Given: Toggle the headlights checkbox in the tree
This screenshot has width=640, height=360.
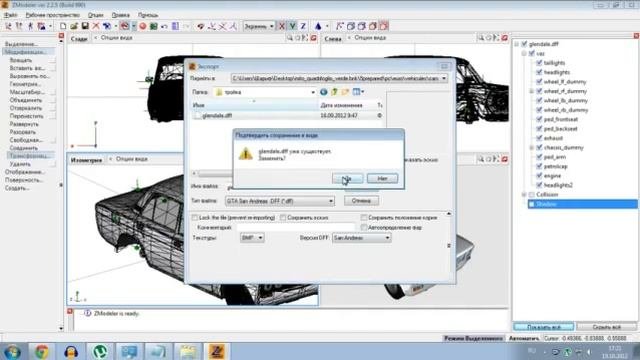Looking at the screenshot, I should pyautogui.click(x=539, y=72).
